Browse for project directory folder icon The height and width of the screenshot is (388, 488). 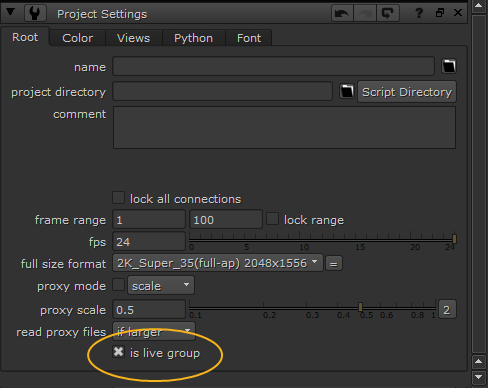coord(347,91)
